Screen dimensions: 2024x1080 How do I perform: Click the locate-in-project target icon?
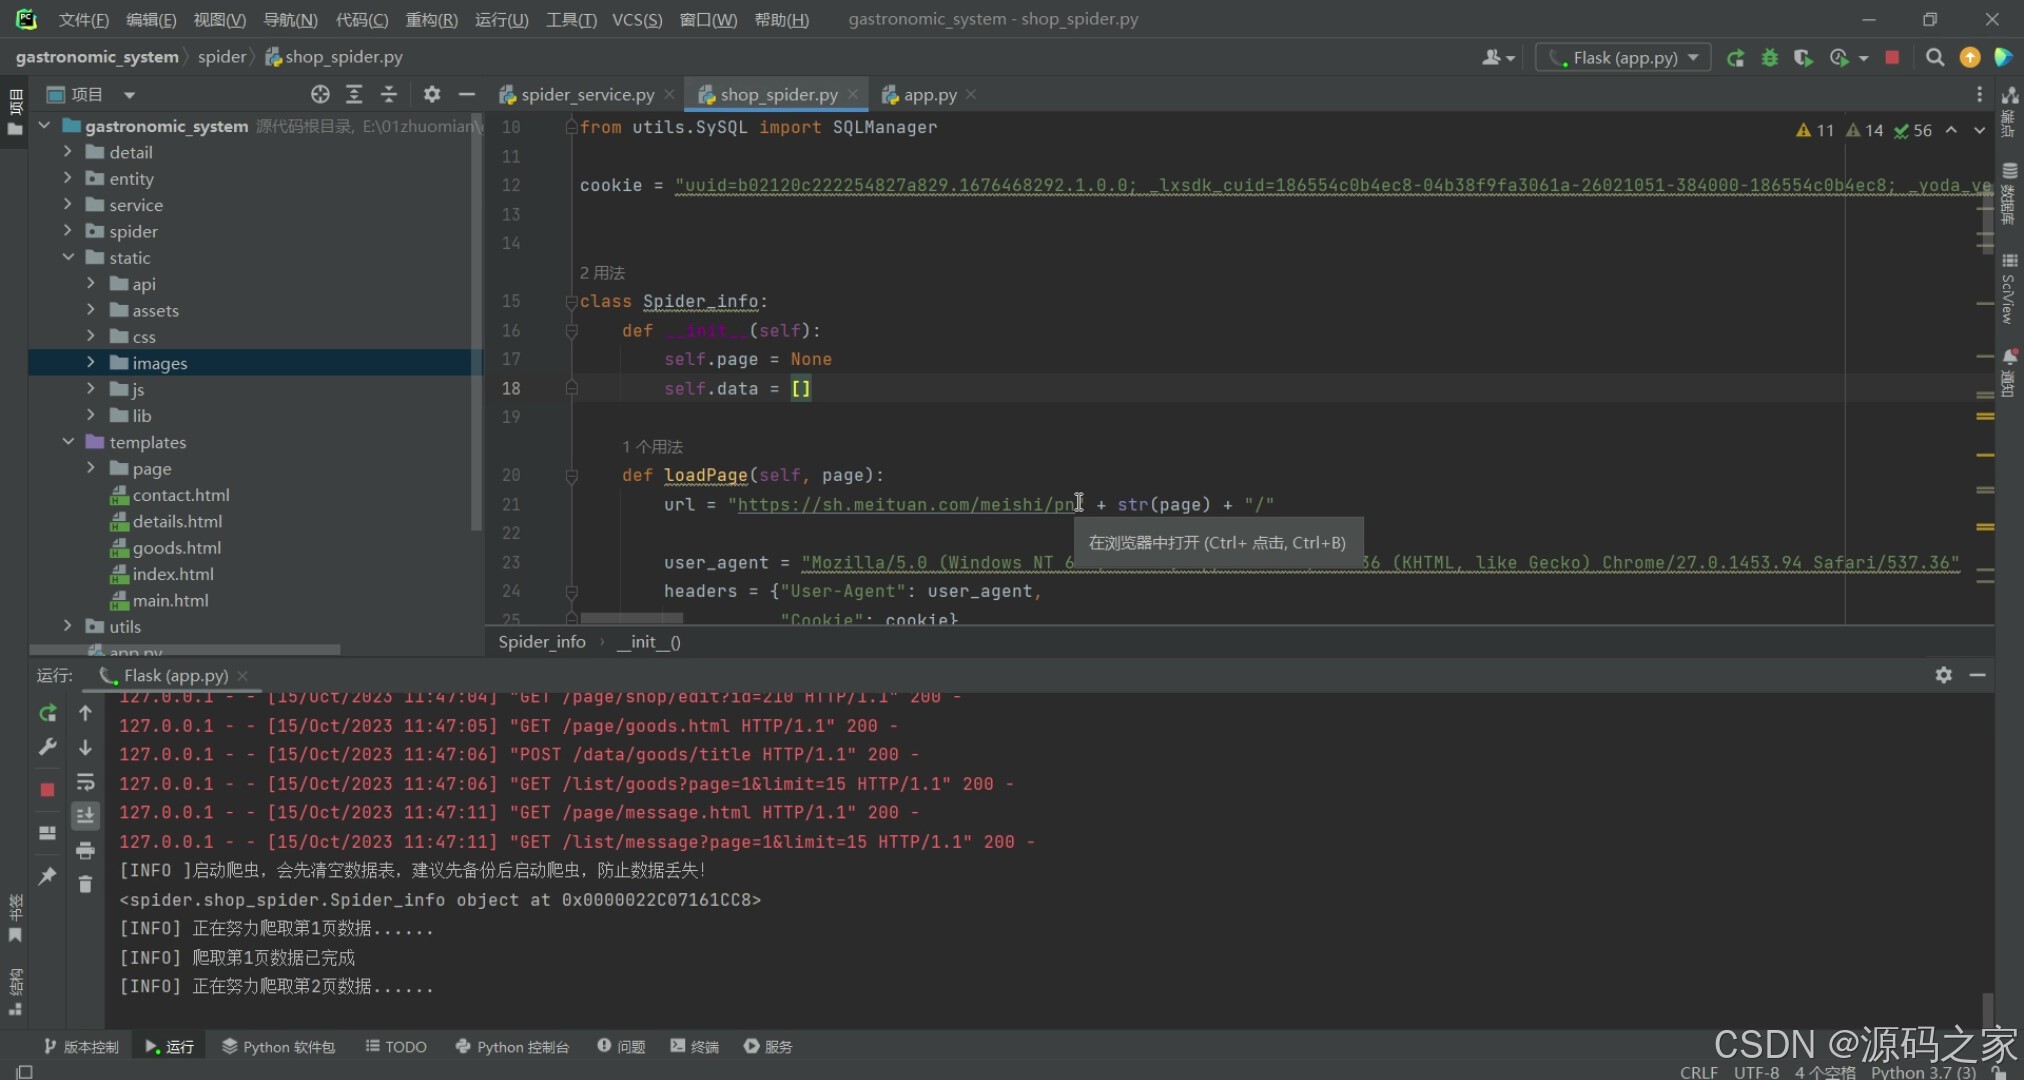(x=320, y=94)
